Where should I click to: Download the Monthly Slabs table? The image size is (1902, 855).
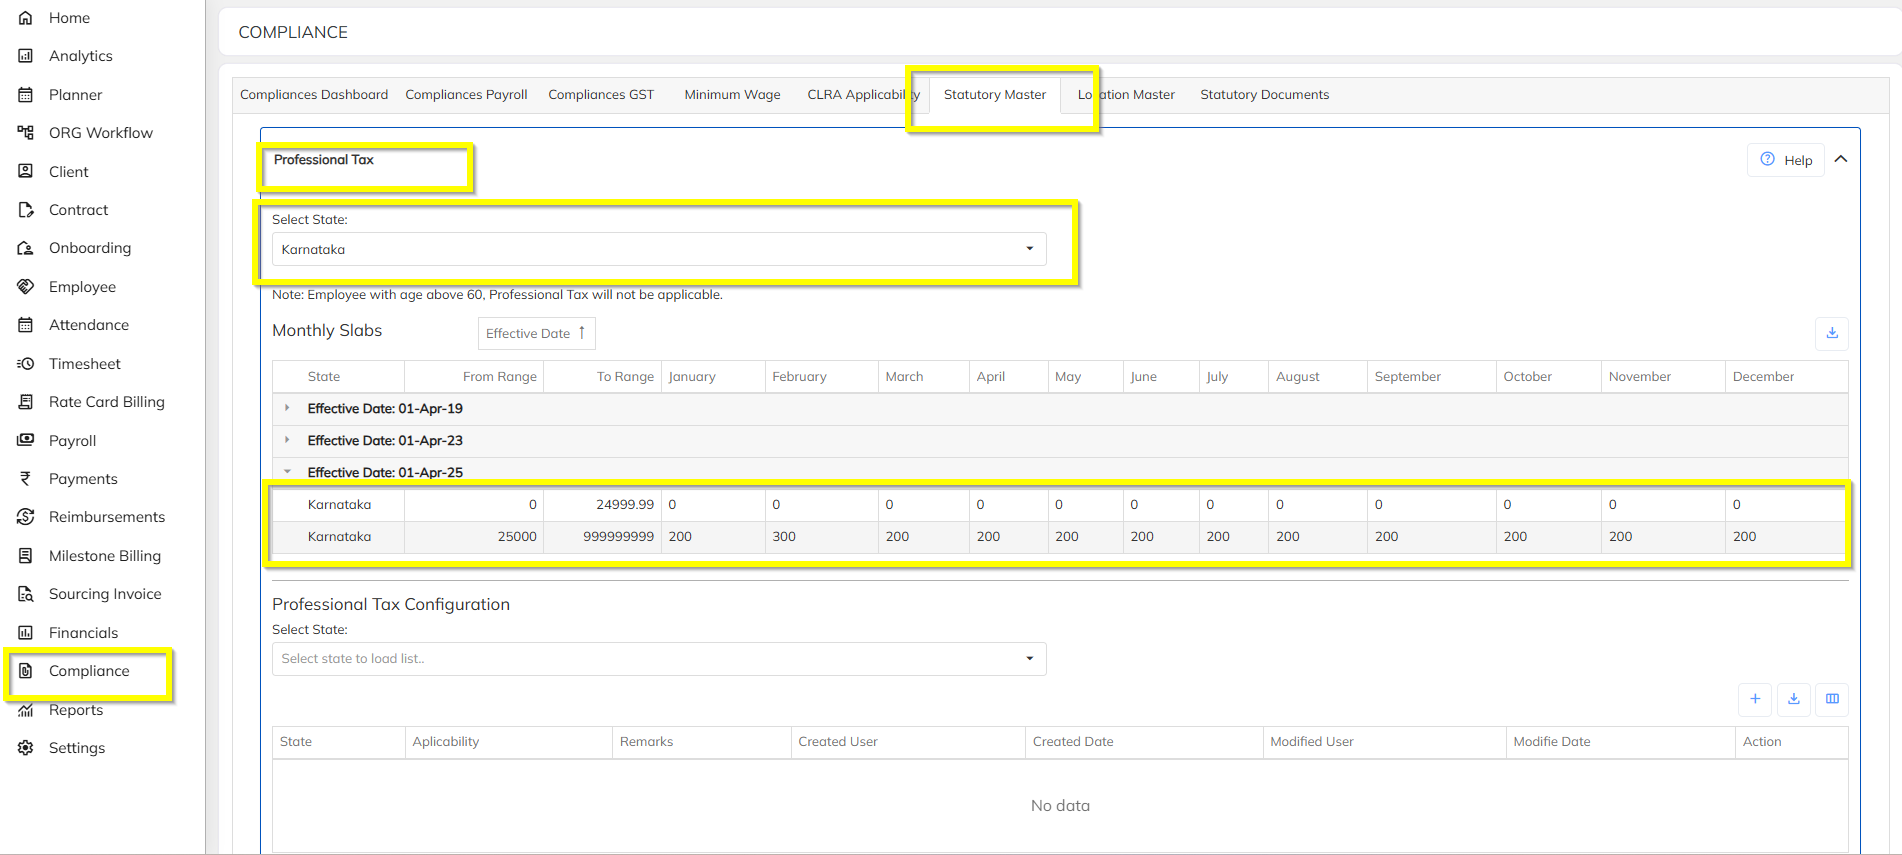1832,333
